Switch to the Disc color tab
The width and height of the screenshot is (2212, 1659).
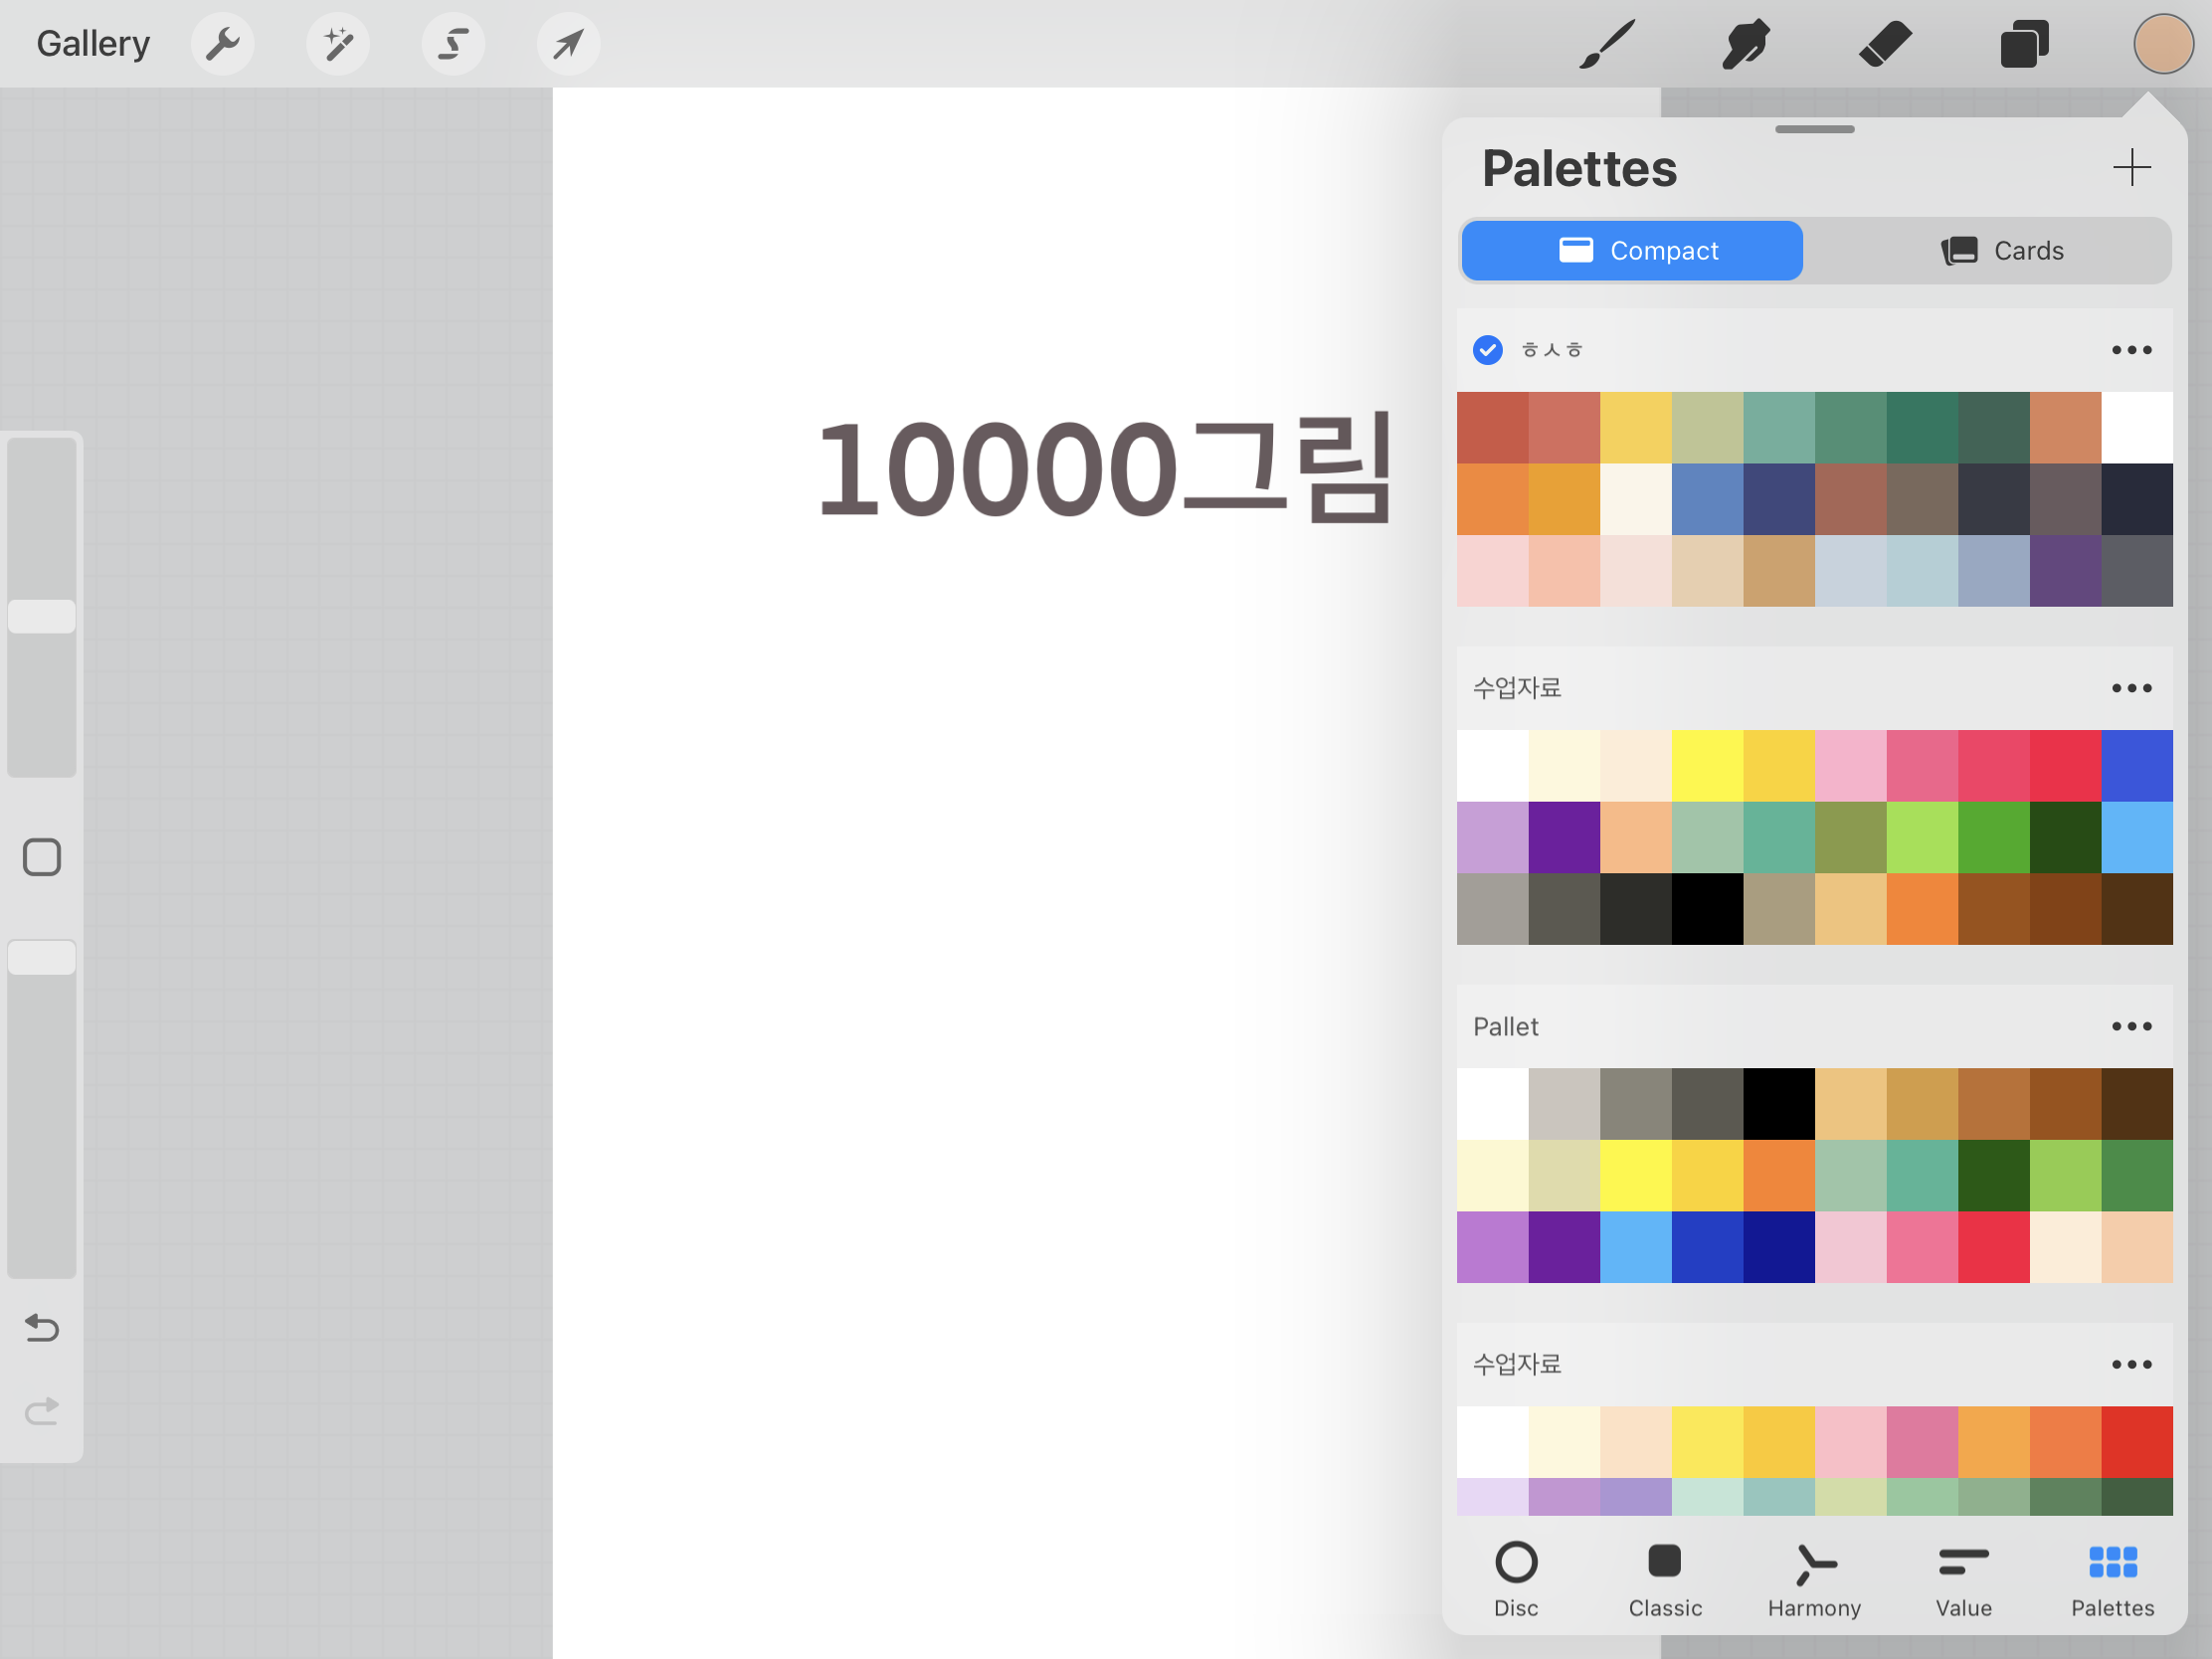(1516, 1580)
